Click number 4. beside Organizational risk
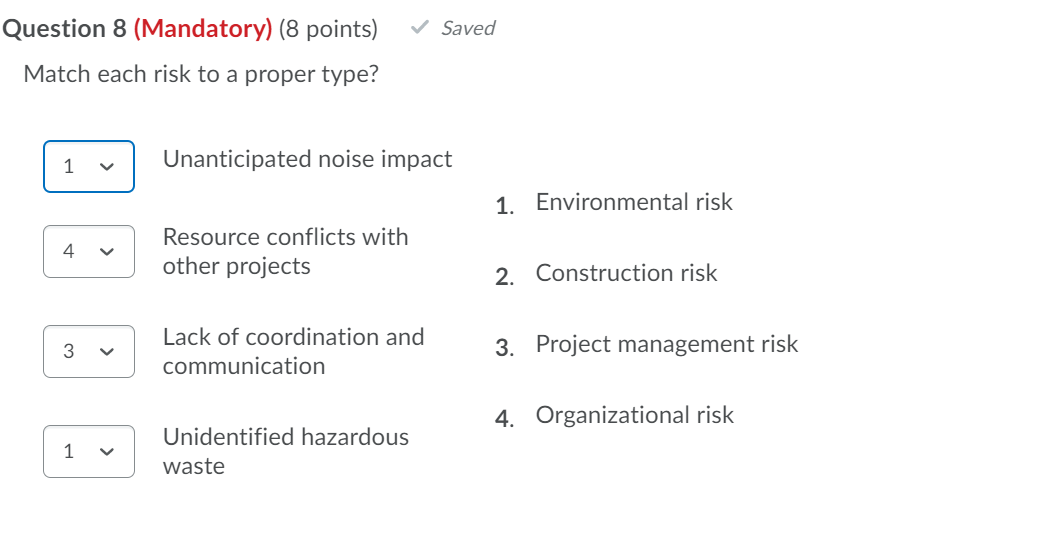This screenshot has width=1059, height=533. click(x=505, y=419)
